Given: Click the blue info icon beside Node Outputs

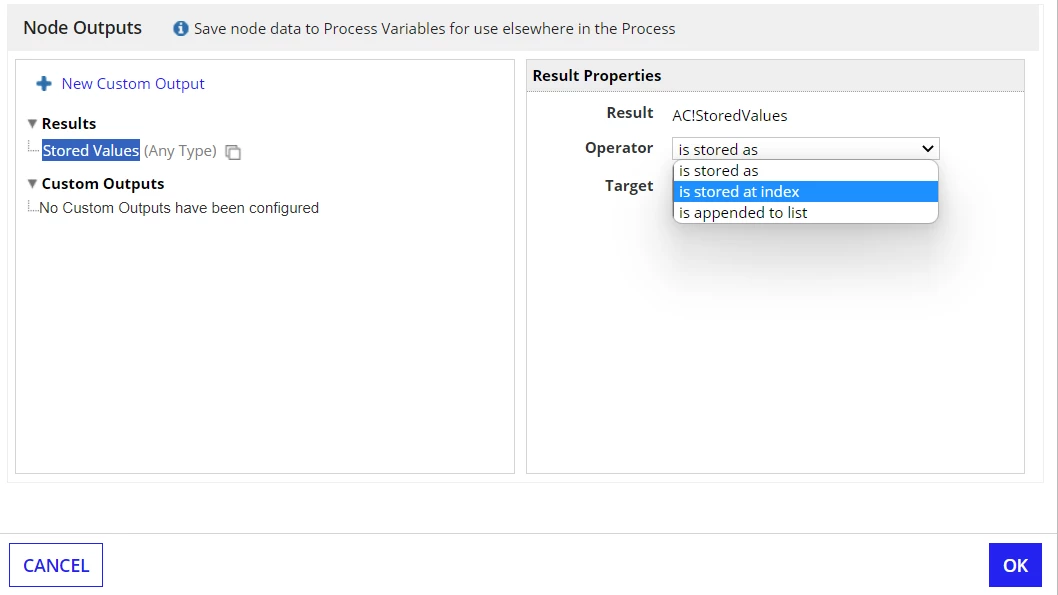Looking at the screenshot, I should pyautogui.click(x=180, y=28).
